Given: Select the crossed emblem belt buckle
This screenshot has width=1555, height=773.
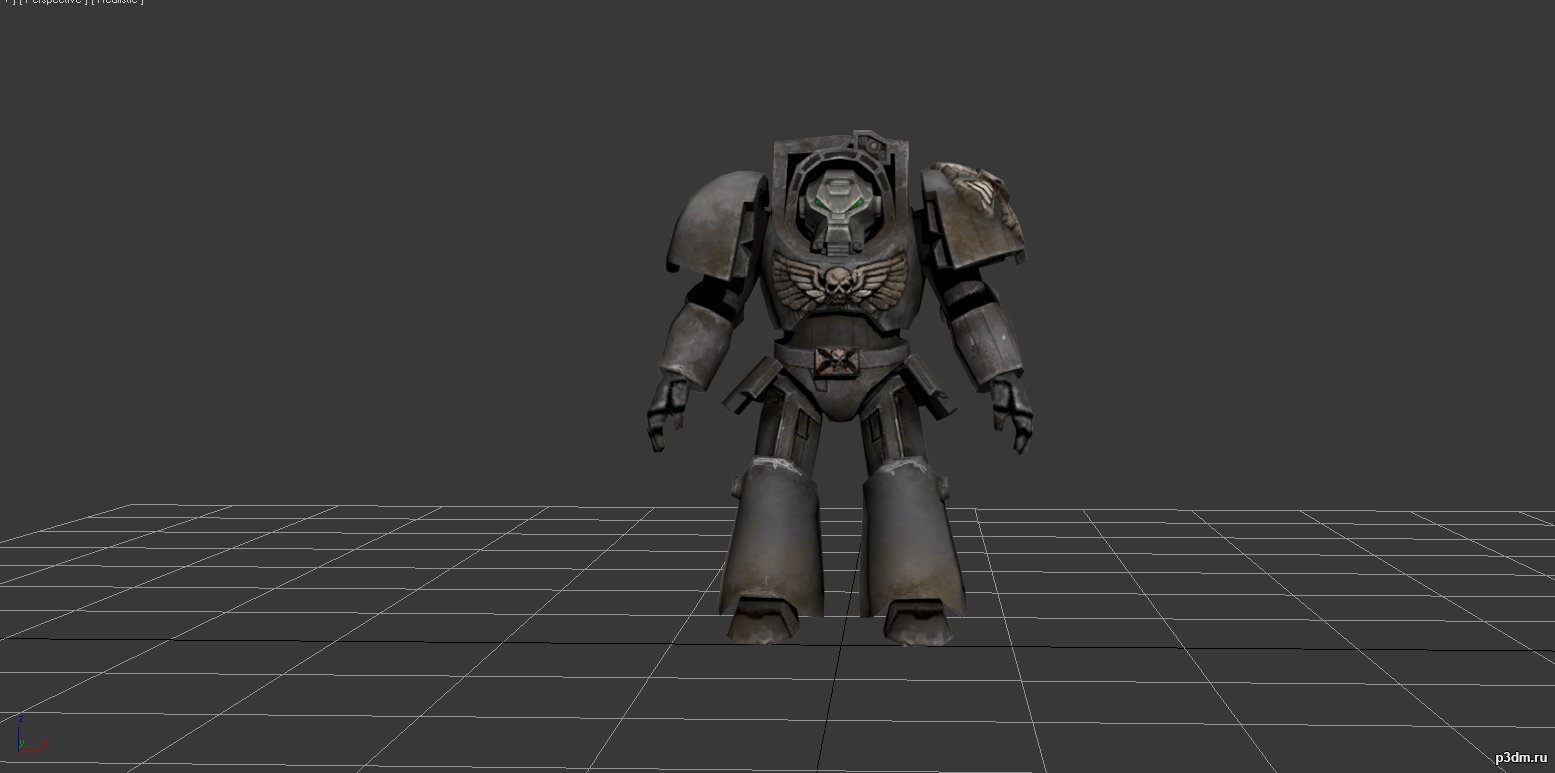Looking at the screenshot, I should click(x=834, y=361).
